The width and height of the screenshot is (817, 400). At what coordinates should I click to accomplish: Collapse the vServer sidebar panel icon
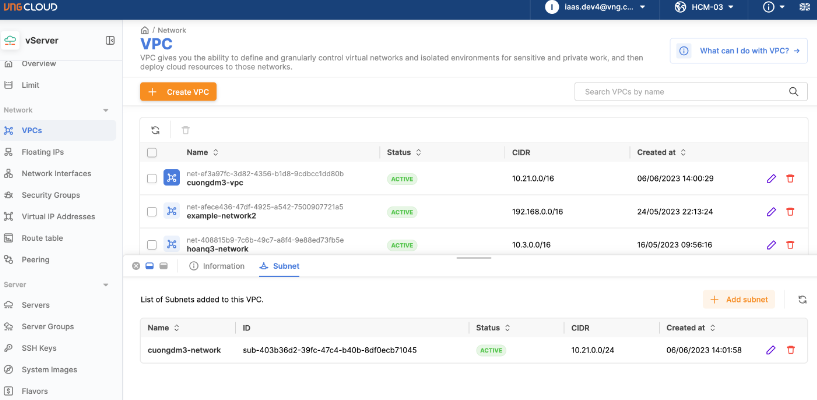[x=110, y=40]
